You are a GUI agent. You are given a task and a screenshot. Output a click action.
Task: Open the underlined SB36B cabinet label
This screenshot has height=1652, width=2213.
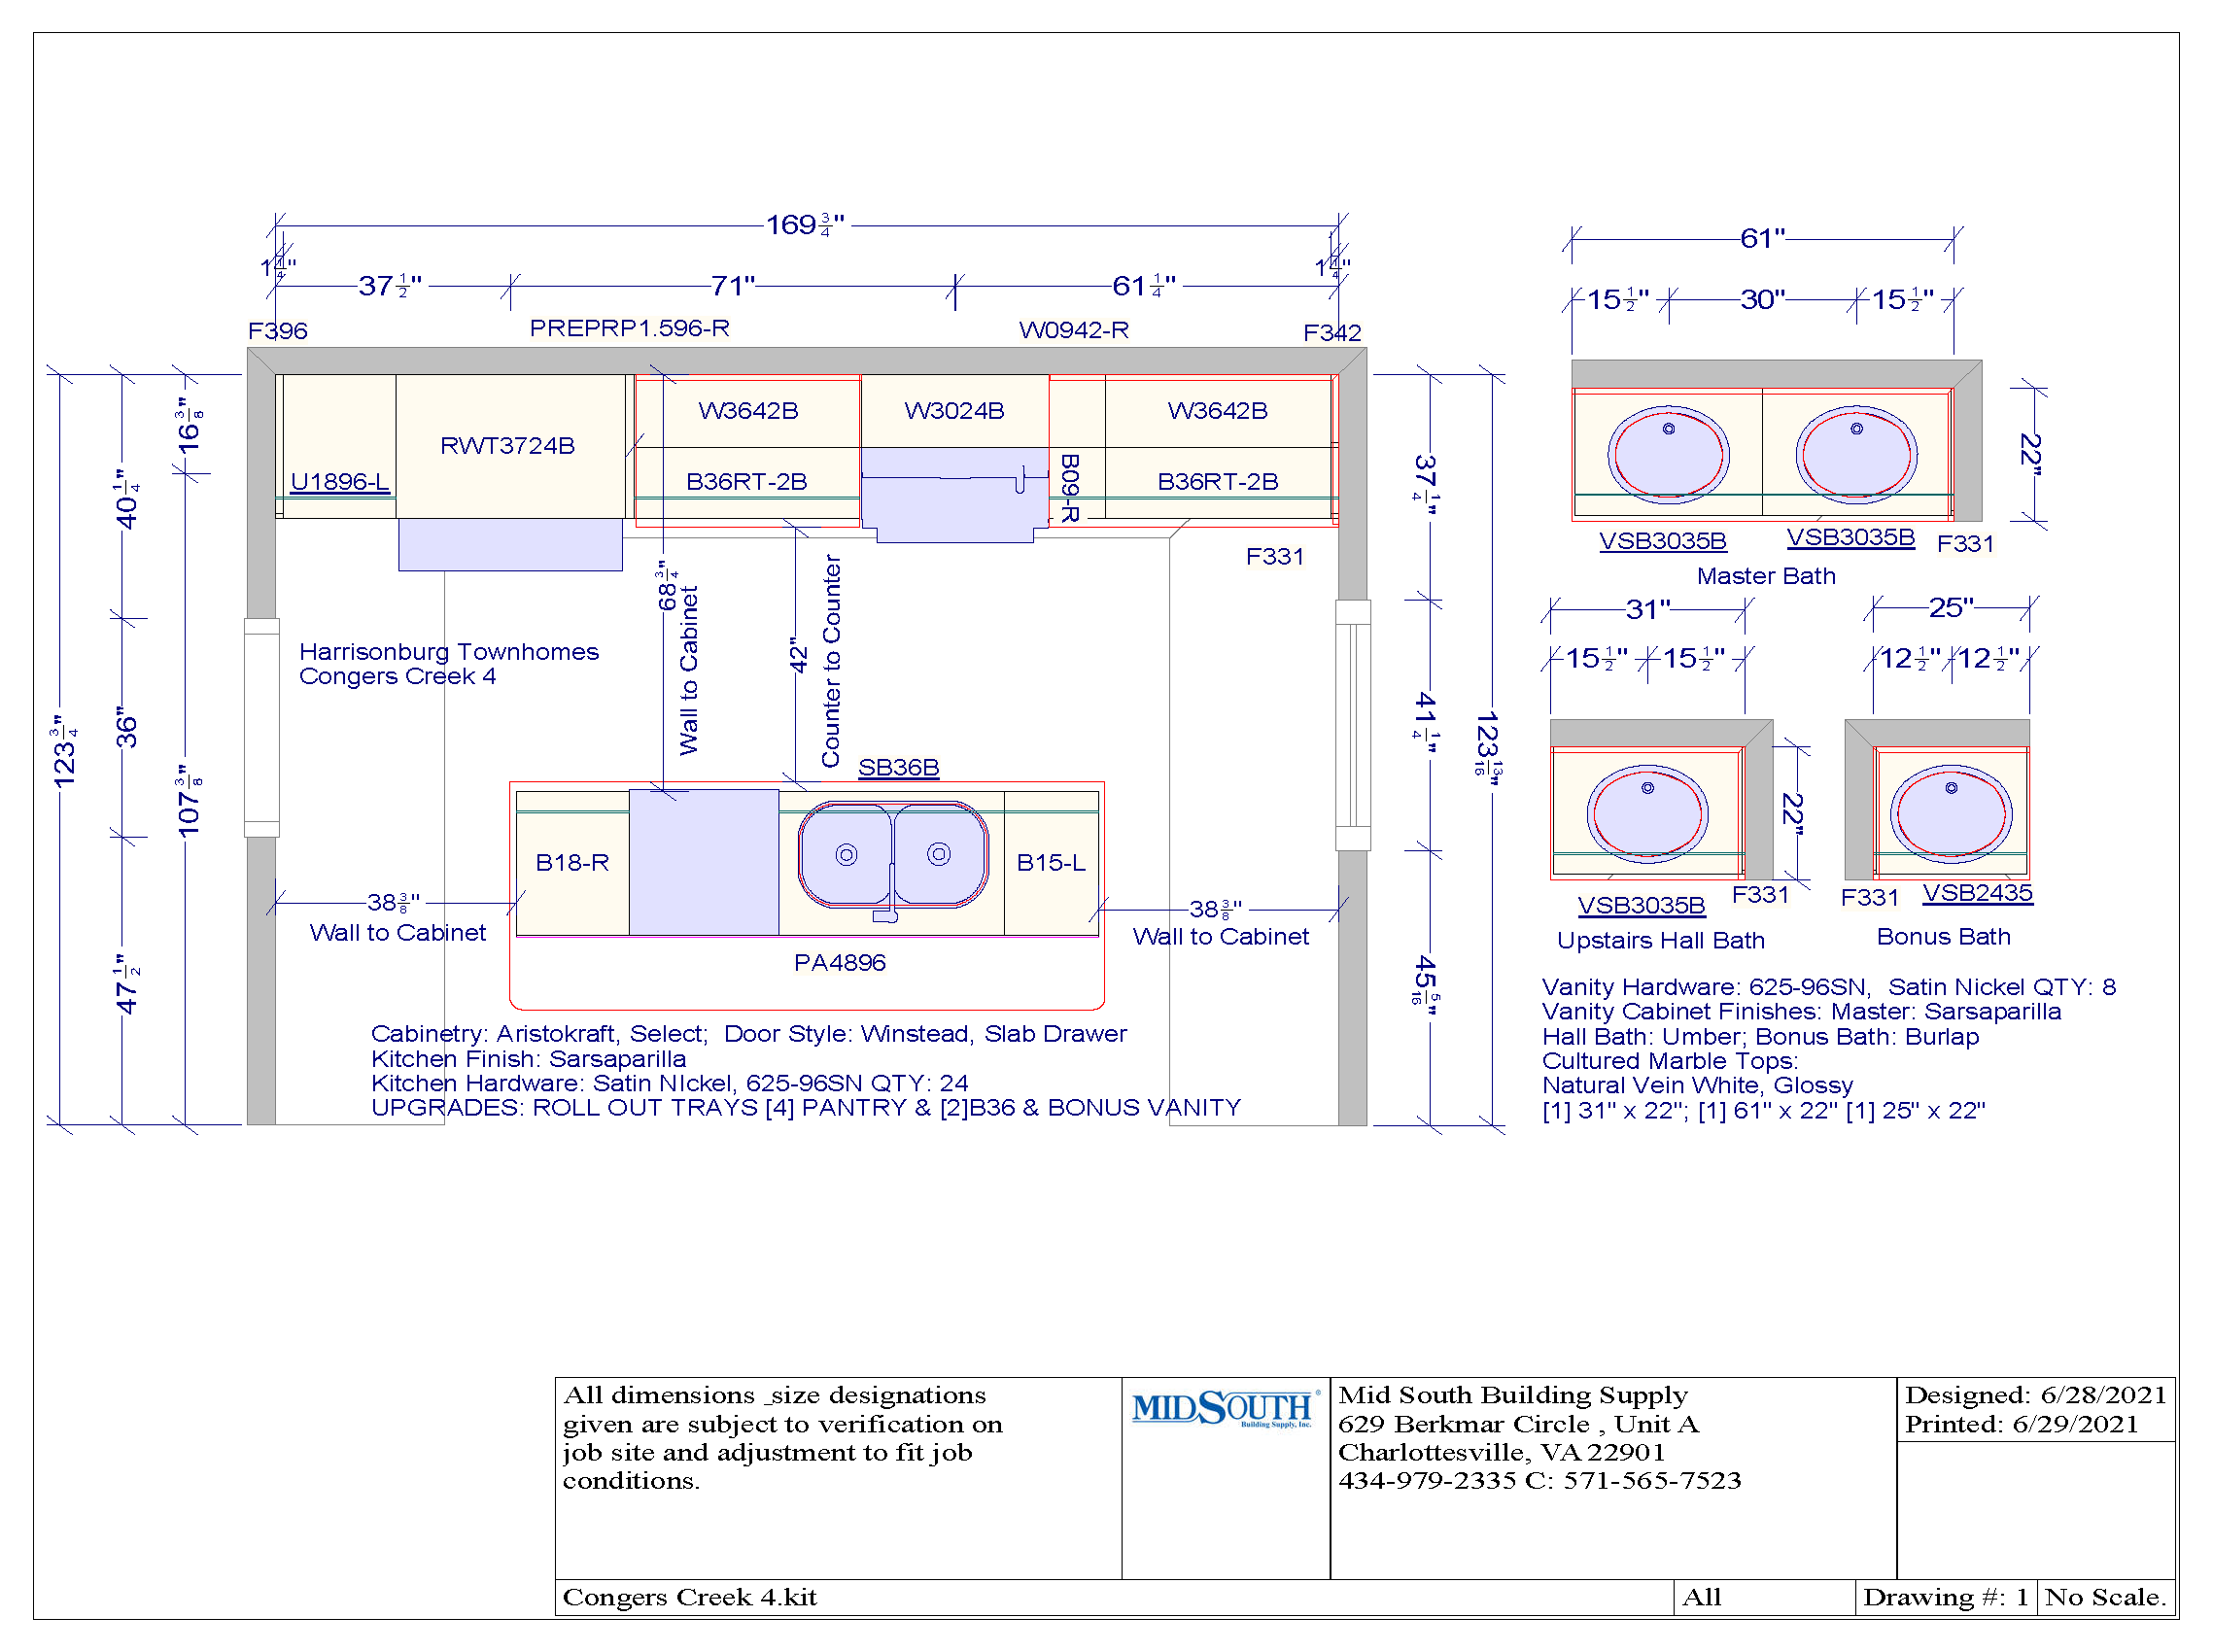(898, 768)
